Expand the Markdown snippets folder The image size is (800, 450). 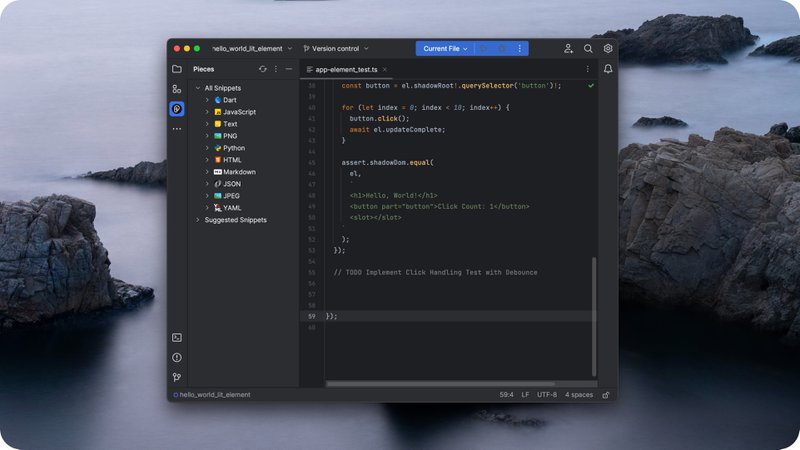coord(207,172)
